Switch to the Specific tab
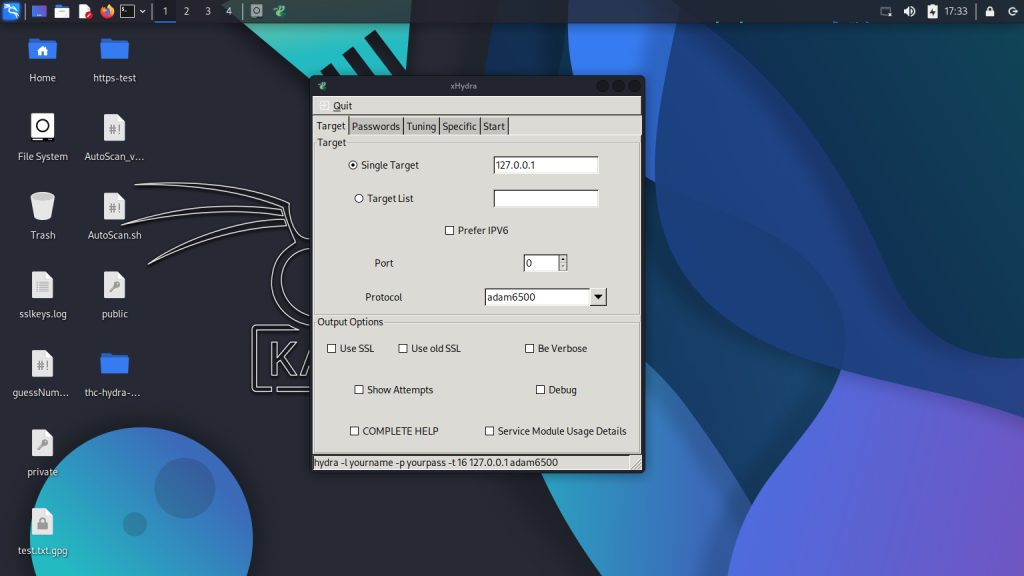The image size is (1024, 576). pyautogui.click(x=459, y=126)
